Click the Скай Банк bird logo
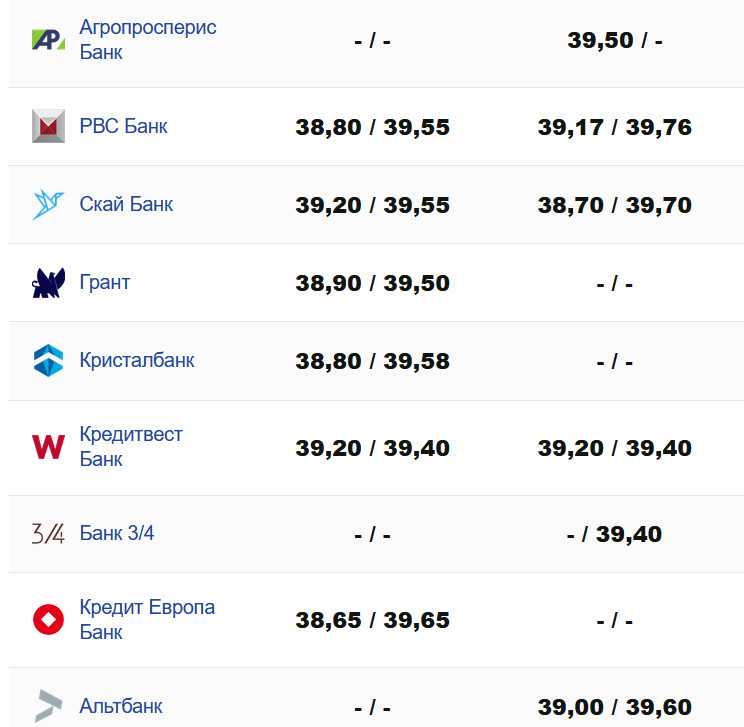744x727 pixels. click(48, 204)
